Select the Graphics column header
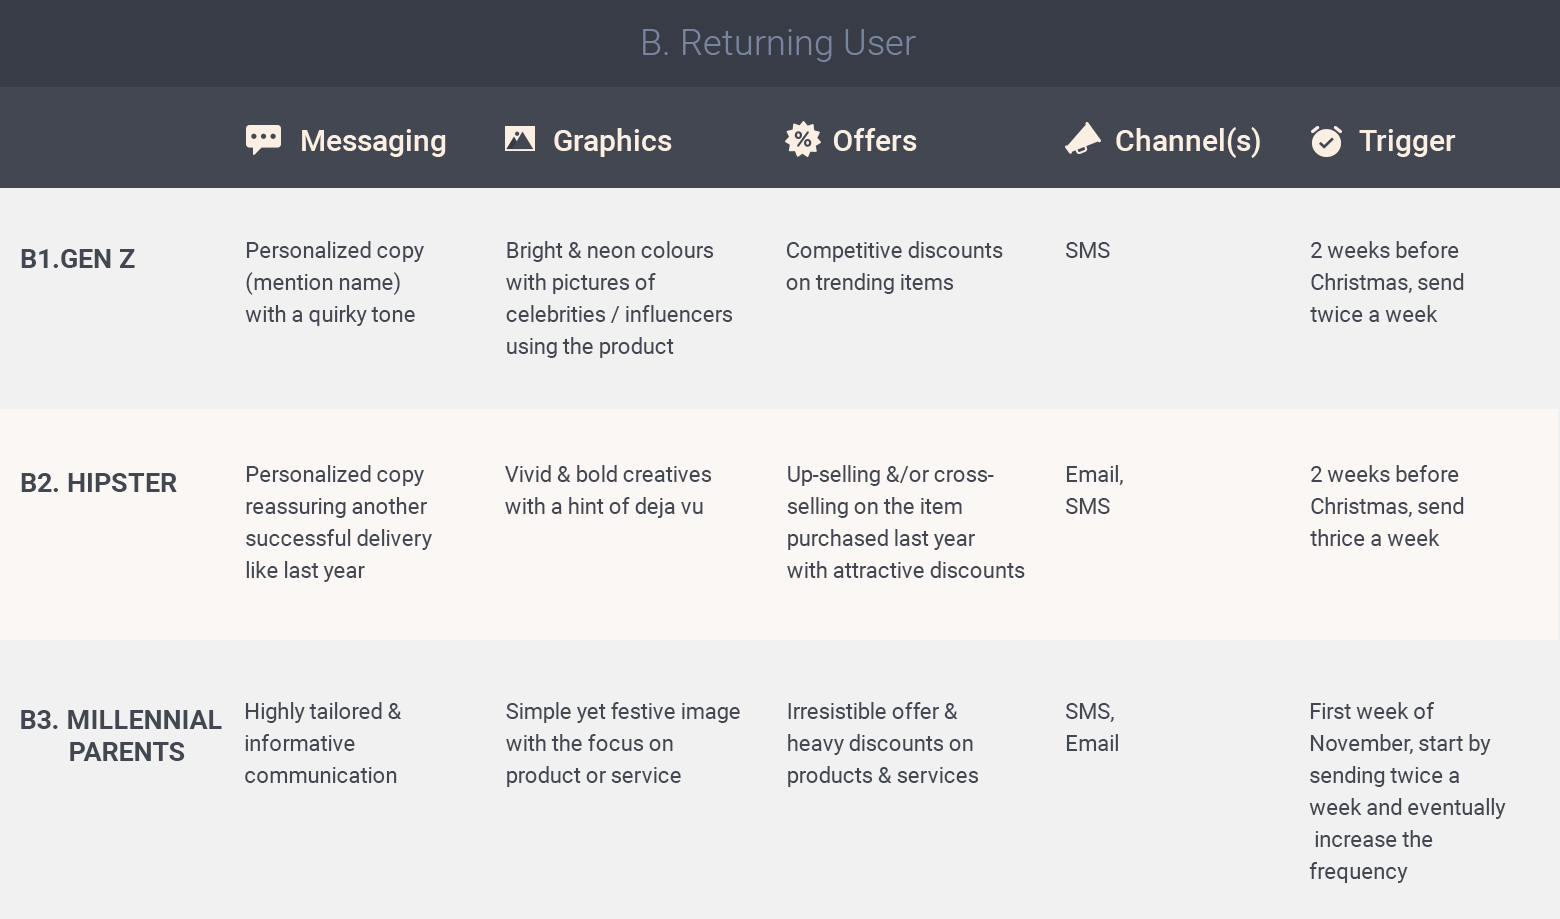This screenshot has height=919, width=1560. click(x=612, y=141)
